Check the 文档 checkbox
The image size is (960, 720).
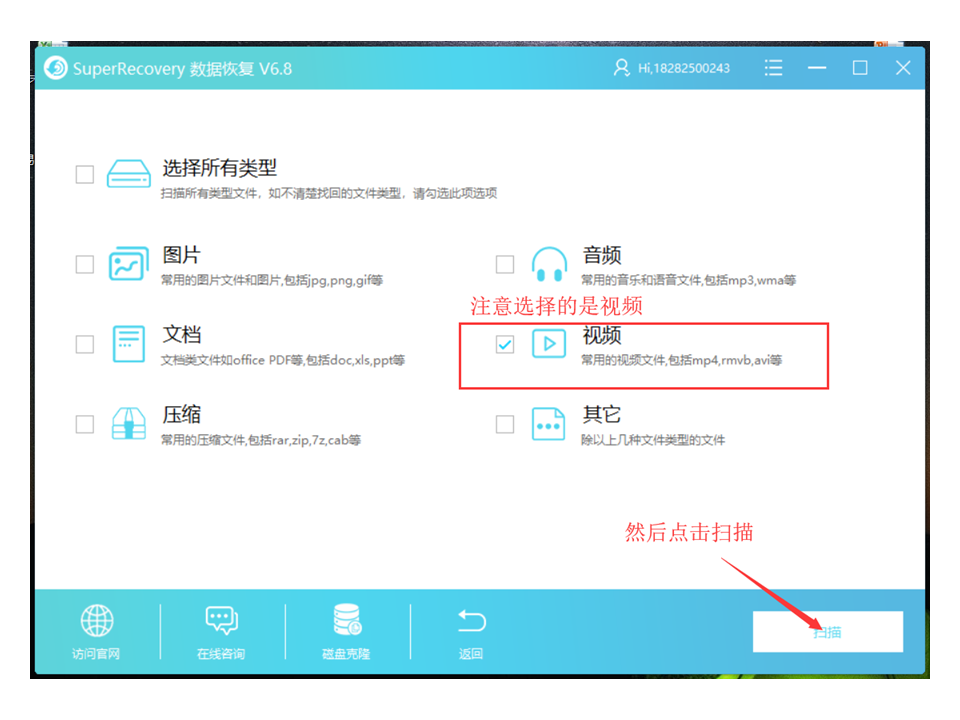click(x=84, y=344)
